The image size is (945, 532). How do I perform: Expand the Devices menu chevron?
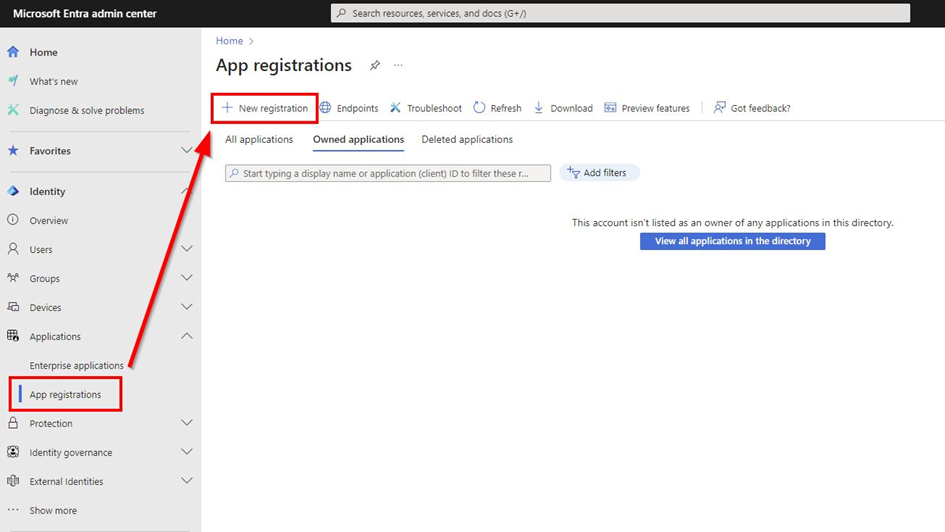tap(187, 306)
